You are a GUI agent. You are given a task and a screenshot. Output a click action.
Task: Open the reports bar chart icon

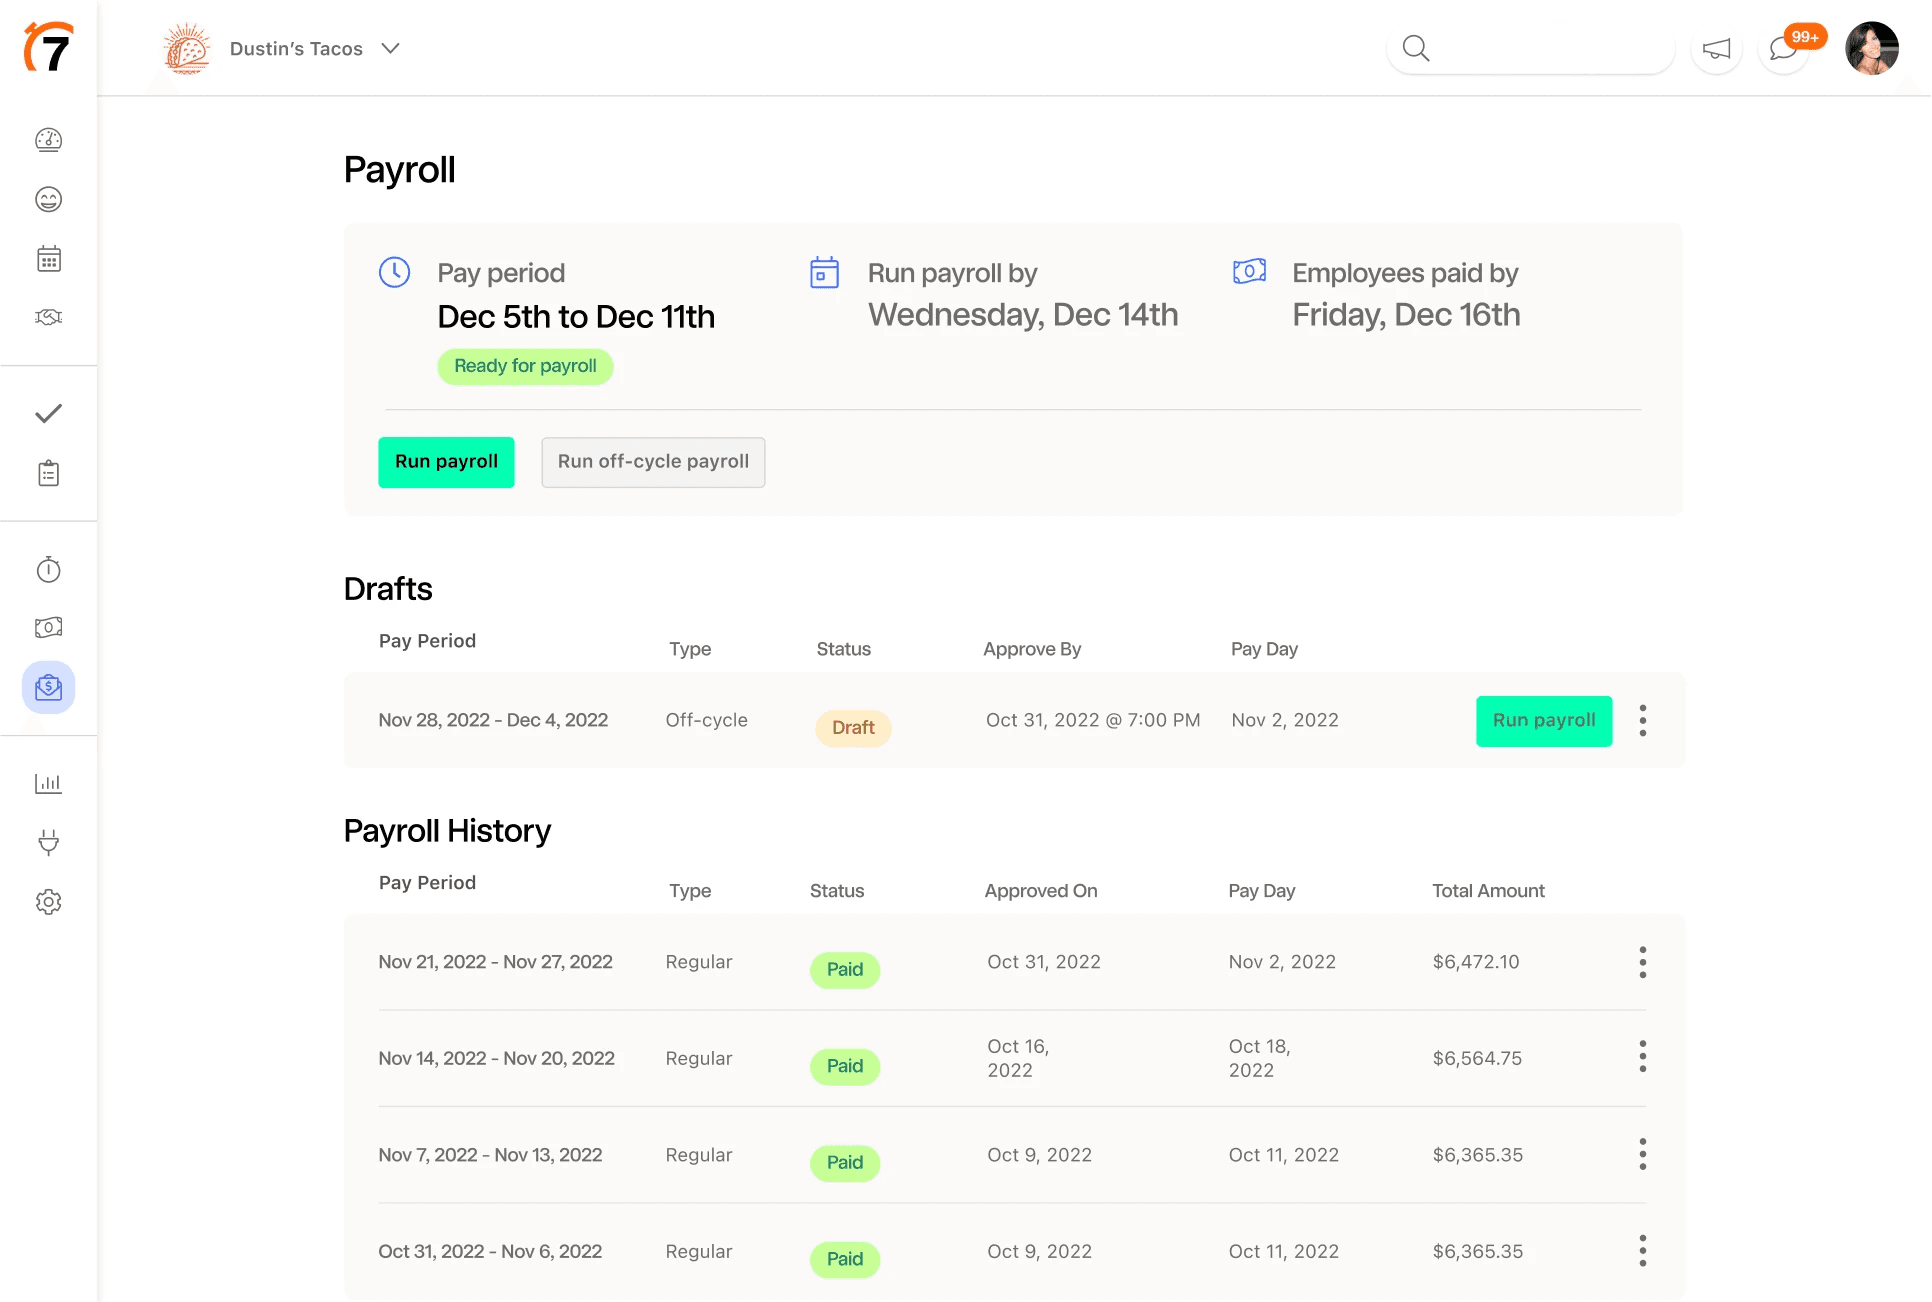[x=48, y=783]
